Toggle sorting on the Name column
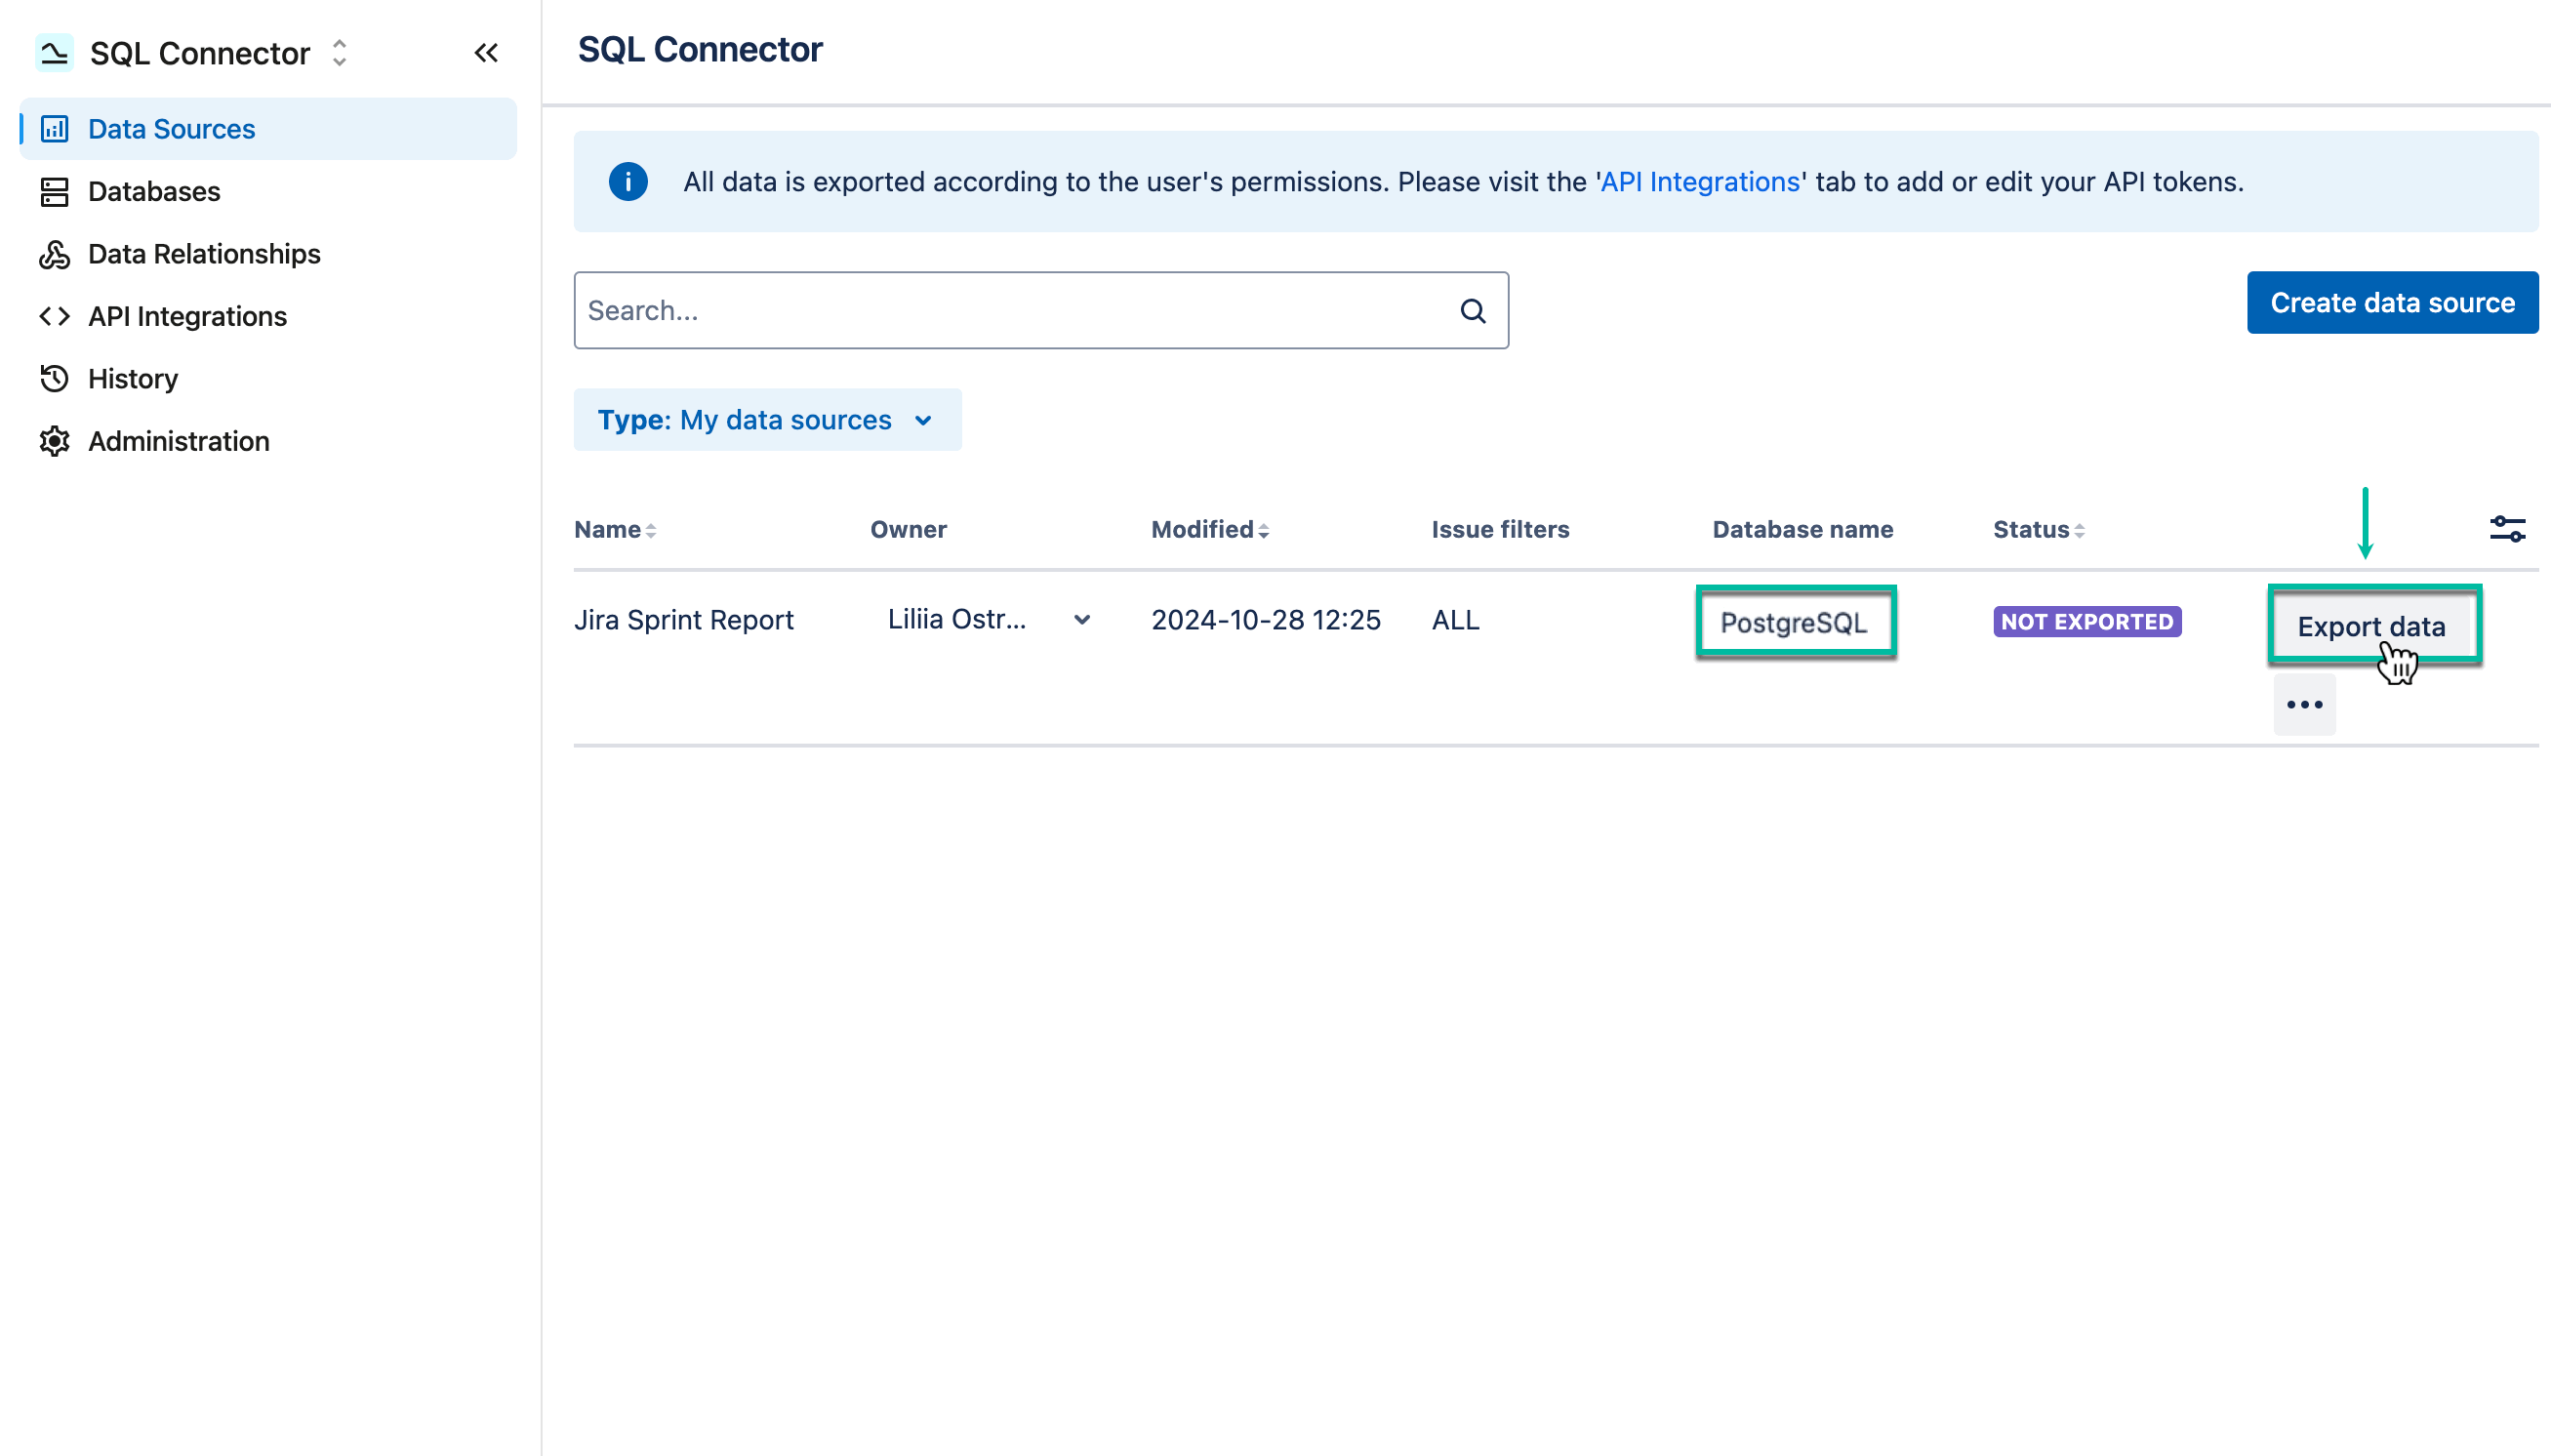 pyautogui.click(x=651, y=529)
